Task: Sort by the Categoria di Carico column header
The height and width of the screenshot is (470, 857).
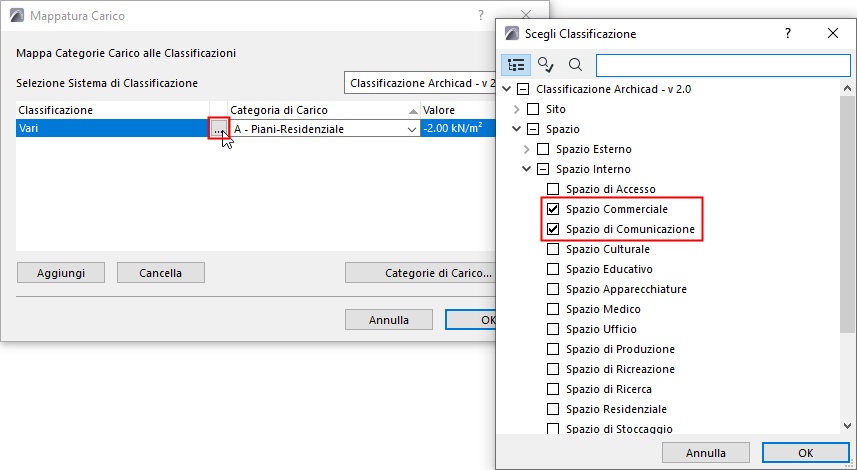Action: point(320,110)
